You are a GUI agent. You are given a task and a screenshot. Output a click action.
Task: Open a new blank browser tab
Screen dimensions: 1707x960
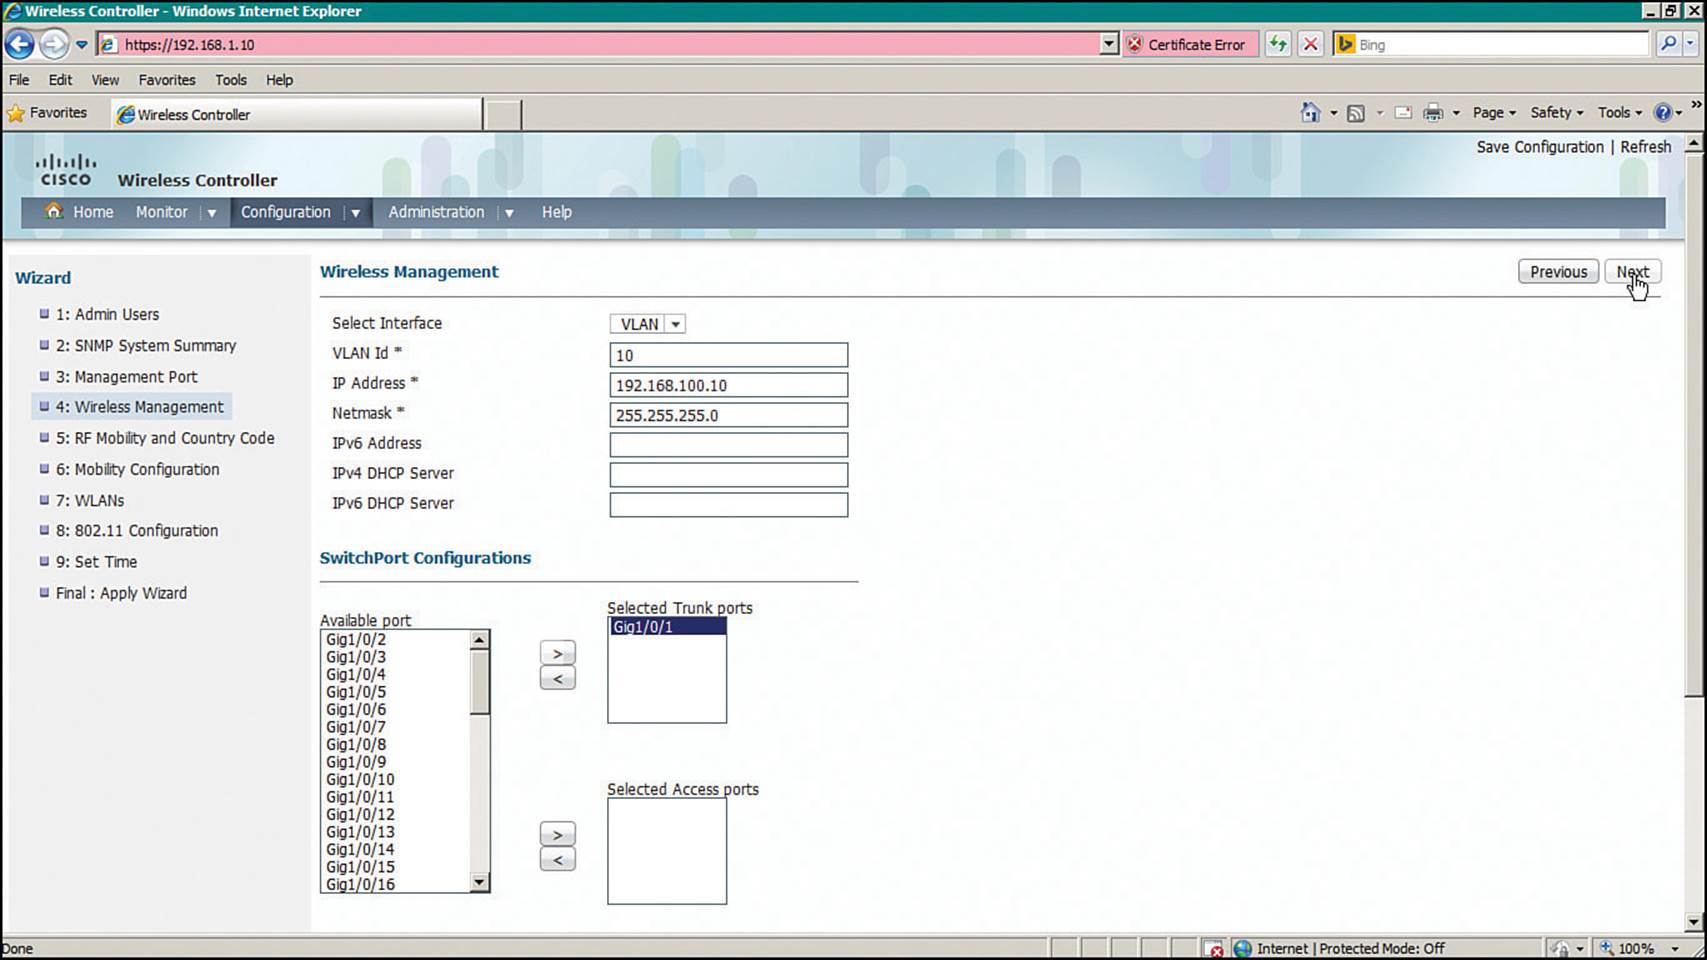(x=503, y=114)
